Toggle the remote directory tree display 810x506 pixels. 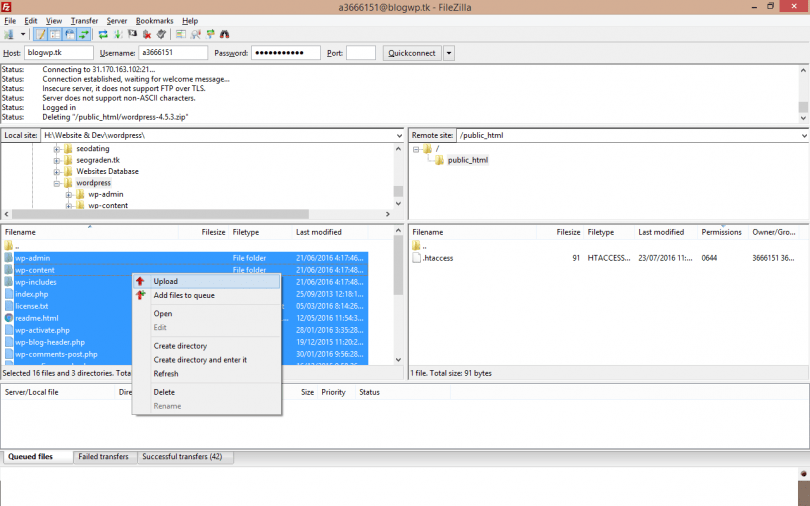[69, 34]
